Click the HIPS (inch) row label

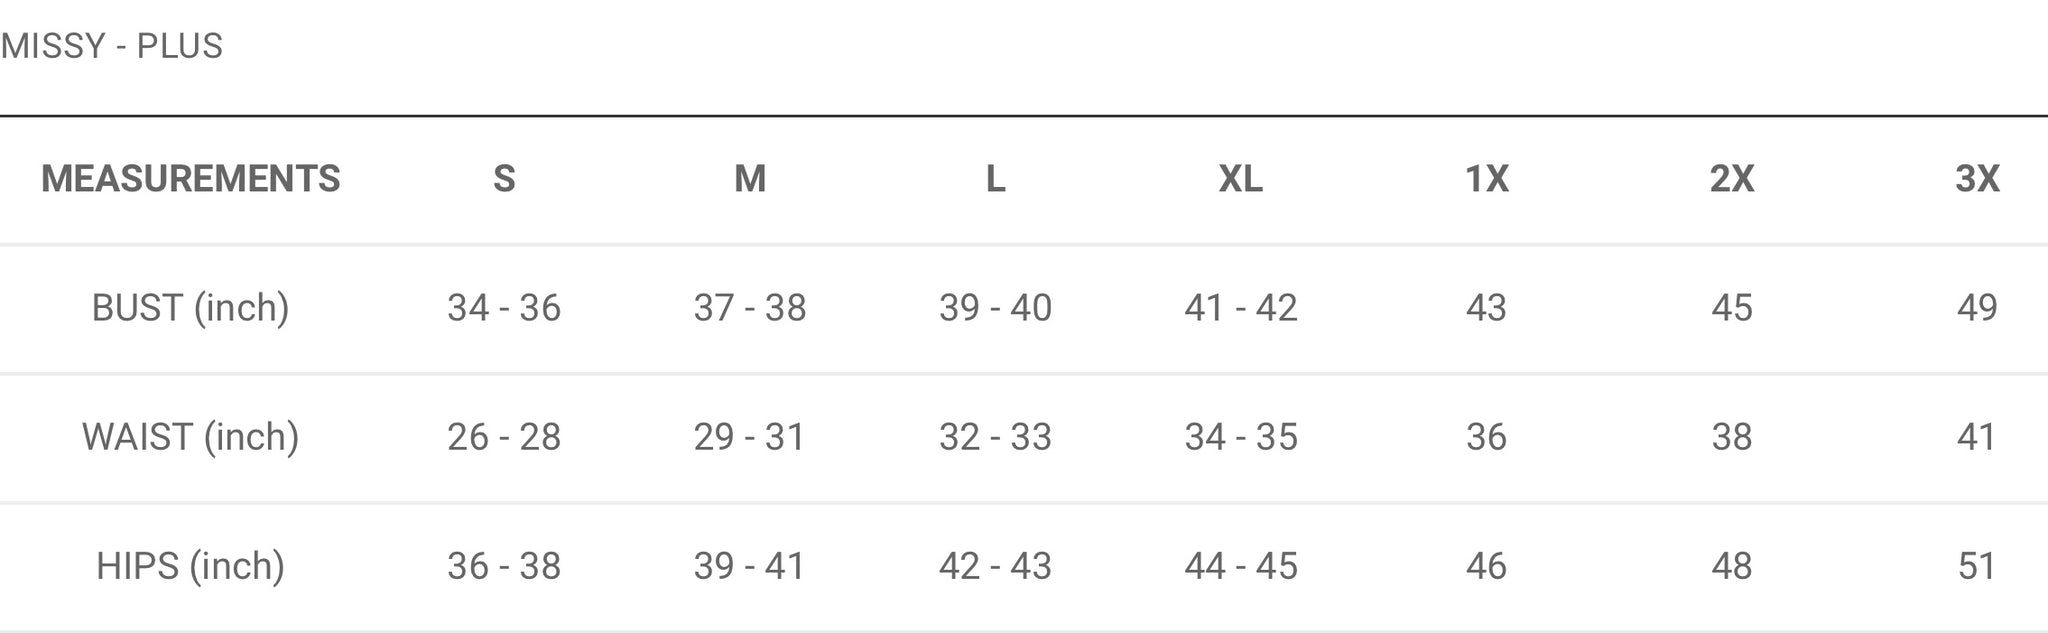(191, 566)
